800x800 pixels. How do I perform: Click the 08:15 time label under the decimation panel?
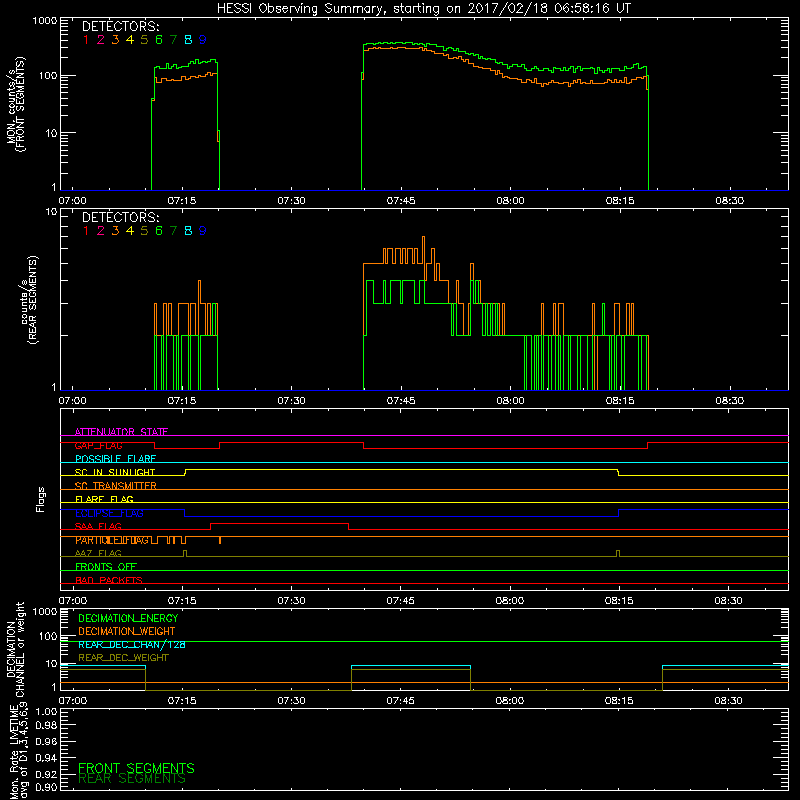point(619,701)
